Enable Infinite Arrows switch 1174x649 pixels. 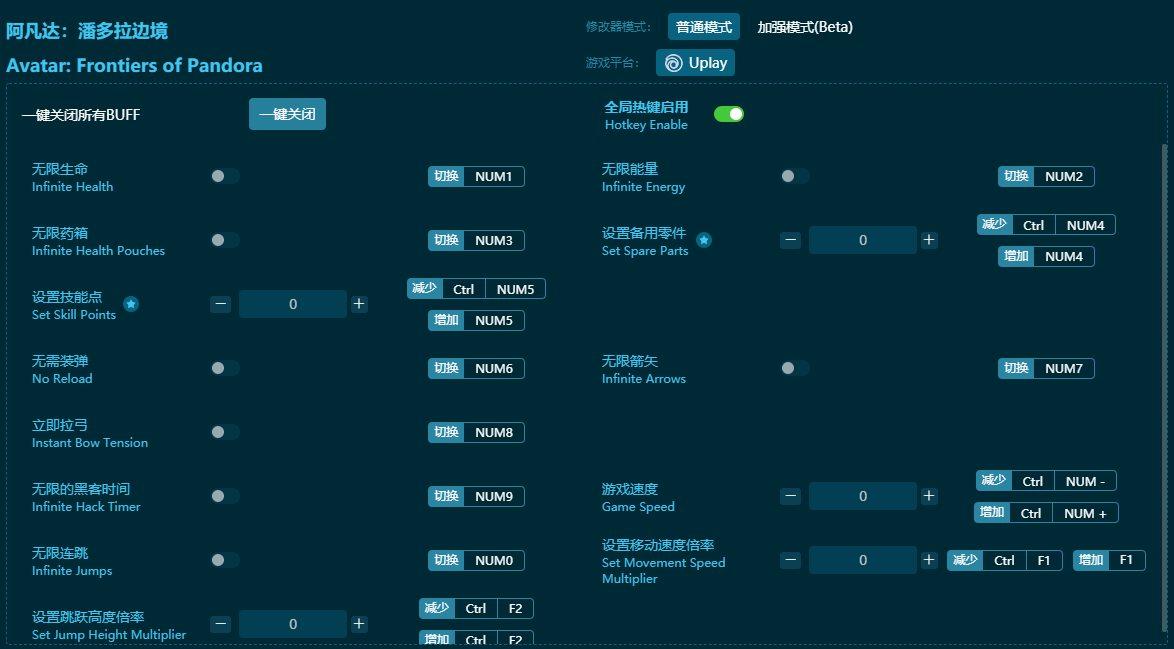click(794, 368)
